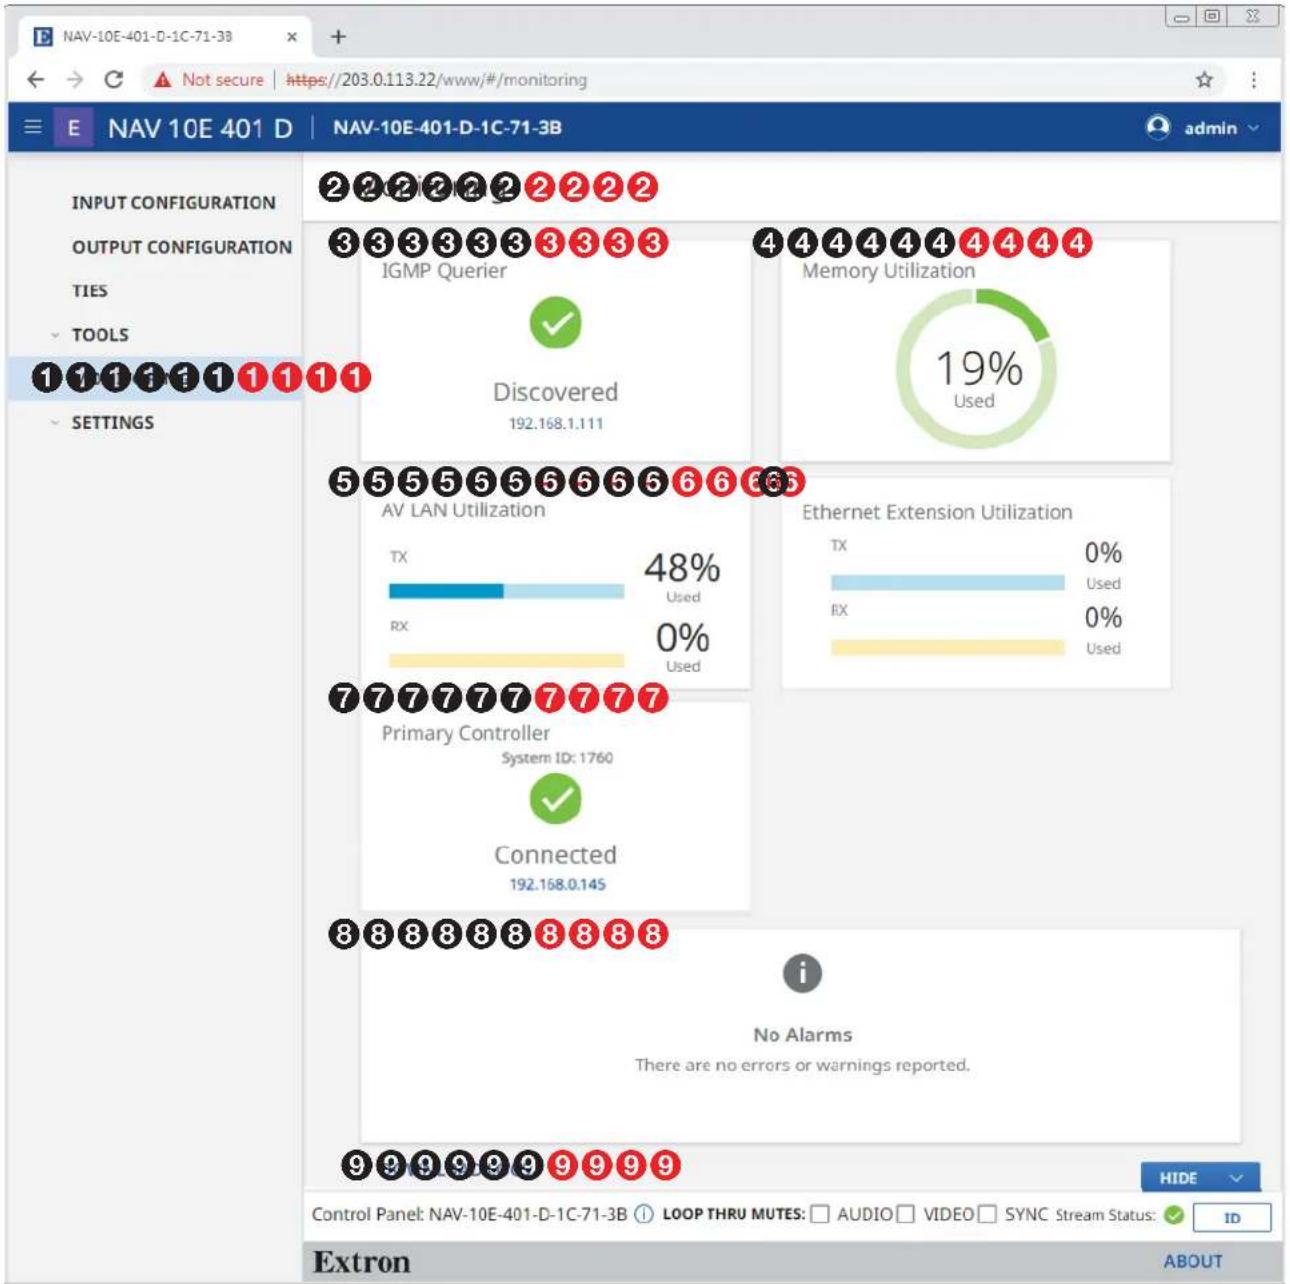Image resolution: width=1290 pixels, height=1284 pixels.
Task: Bookmark the page with the star icon
Action: (1204, 80)
